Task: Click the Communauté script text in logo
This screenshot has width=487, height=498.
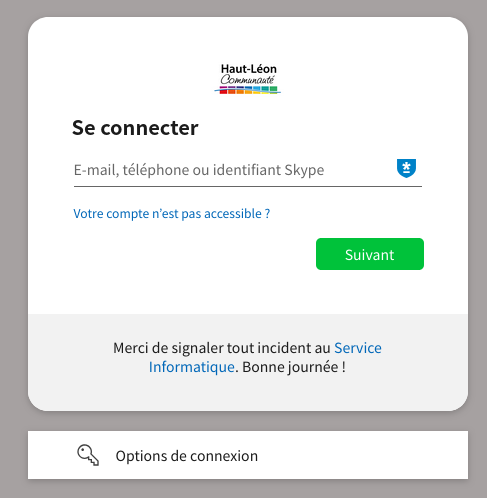Action: [247, 80]
